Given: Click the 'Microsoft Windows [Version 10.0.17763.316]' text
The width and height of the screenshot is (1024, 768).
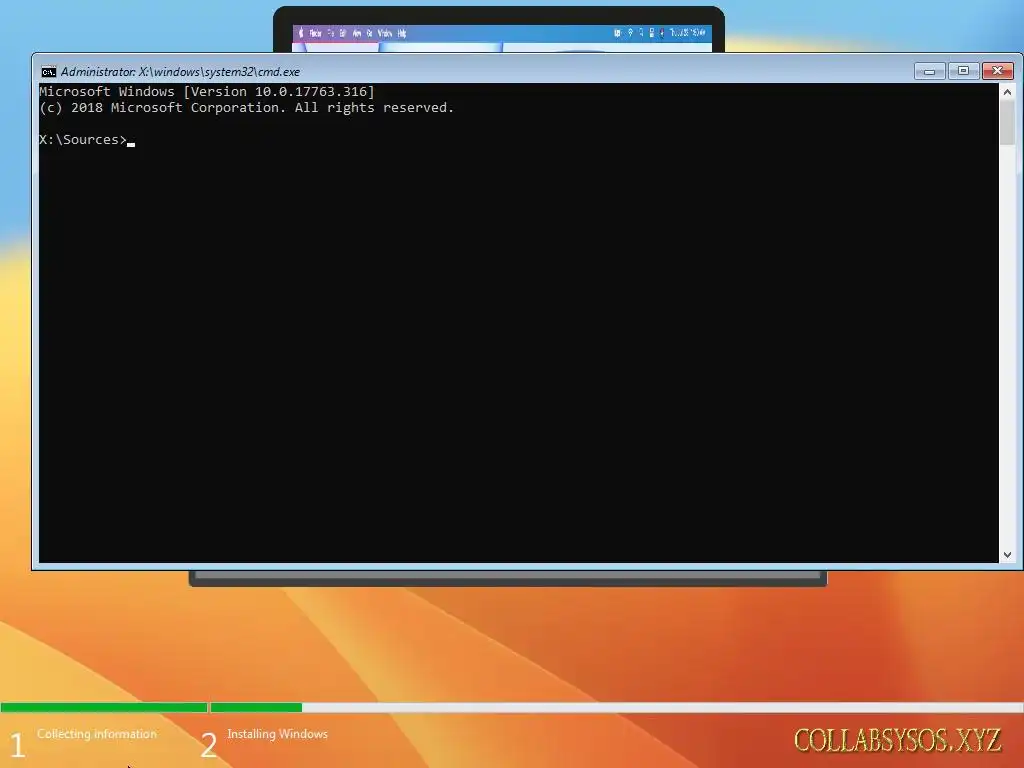Looking at the screenshot, I should [x=207, y=91].
